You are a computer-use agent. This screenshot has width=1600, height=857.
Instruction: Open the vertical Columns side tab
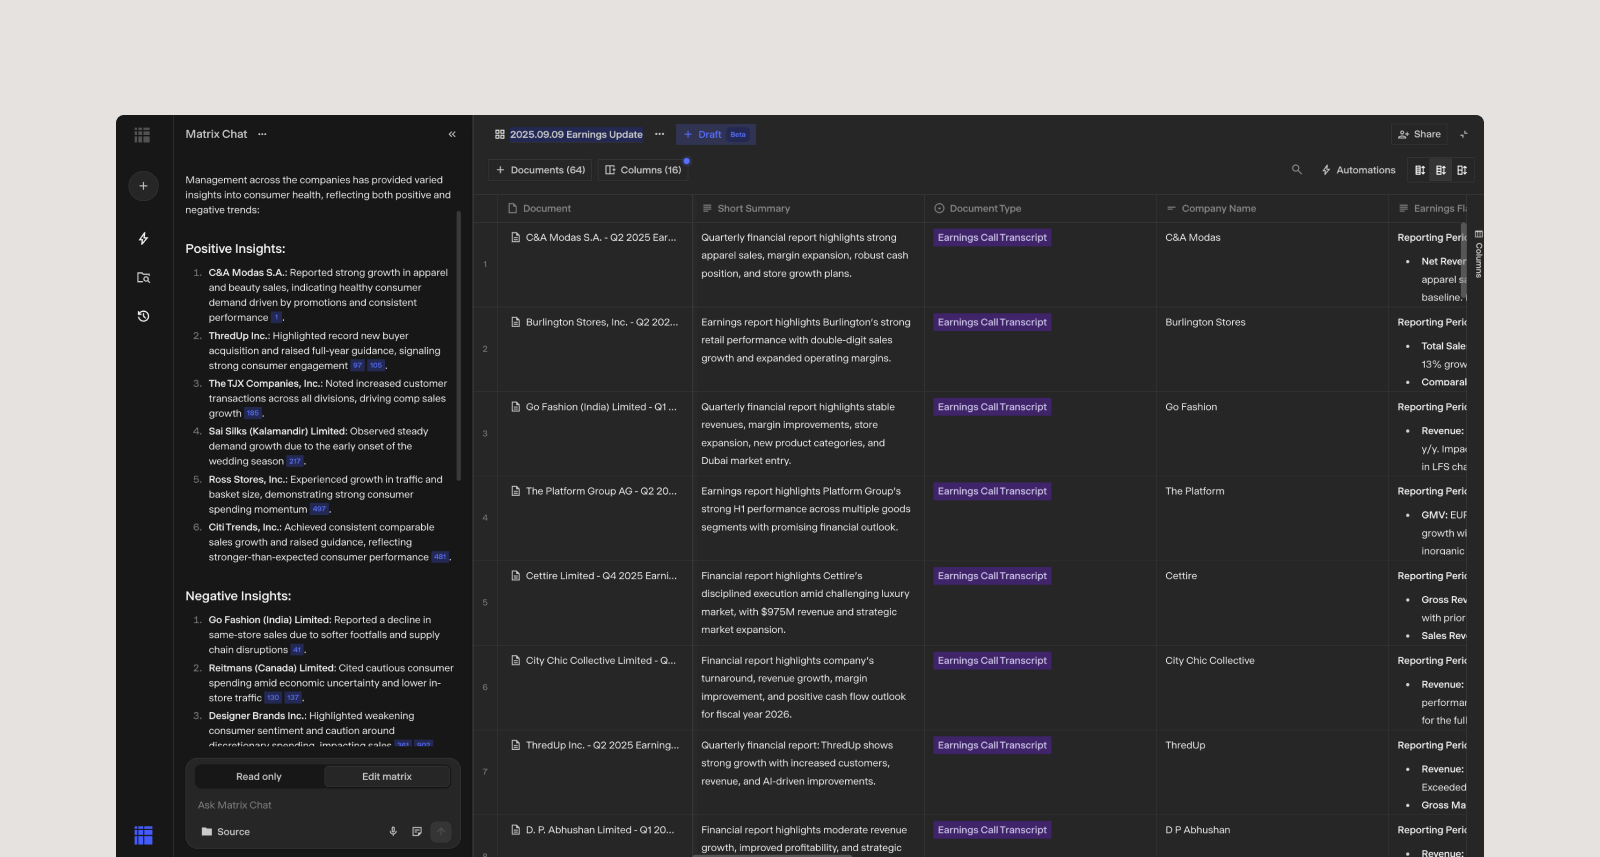click(x=1478, y=254)
